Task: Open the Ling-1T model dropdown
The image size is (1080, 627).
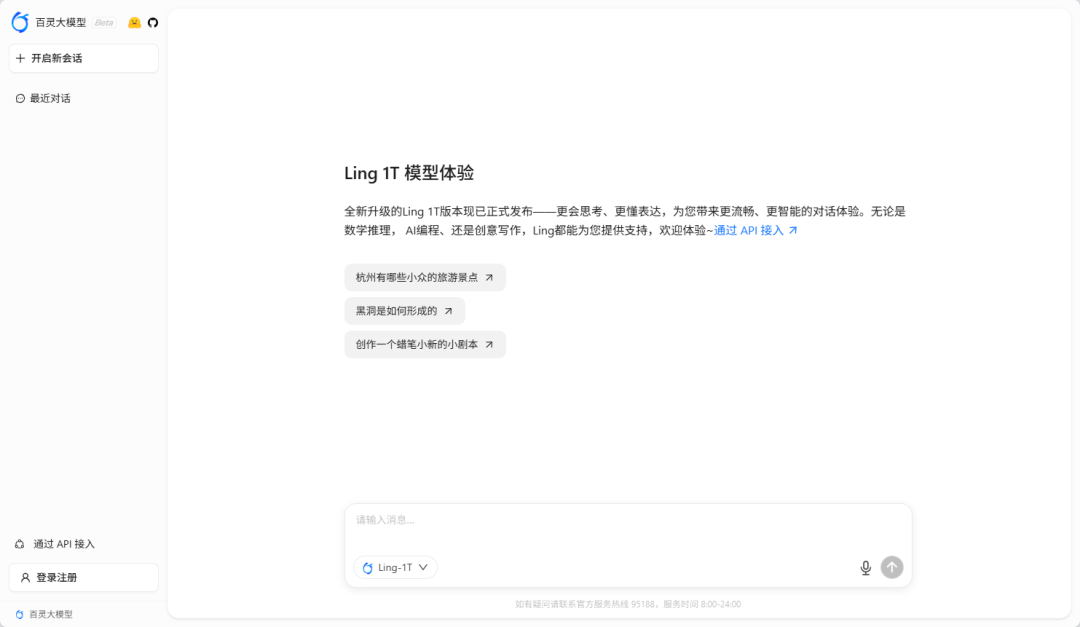Action: click(395, 567)
